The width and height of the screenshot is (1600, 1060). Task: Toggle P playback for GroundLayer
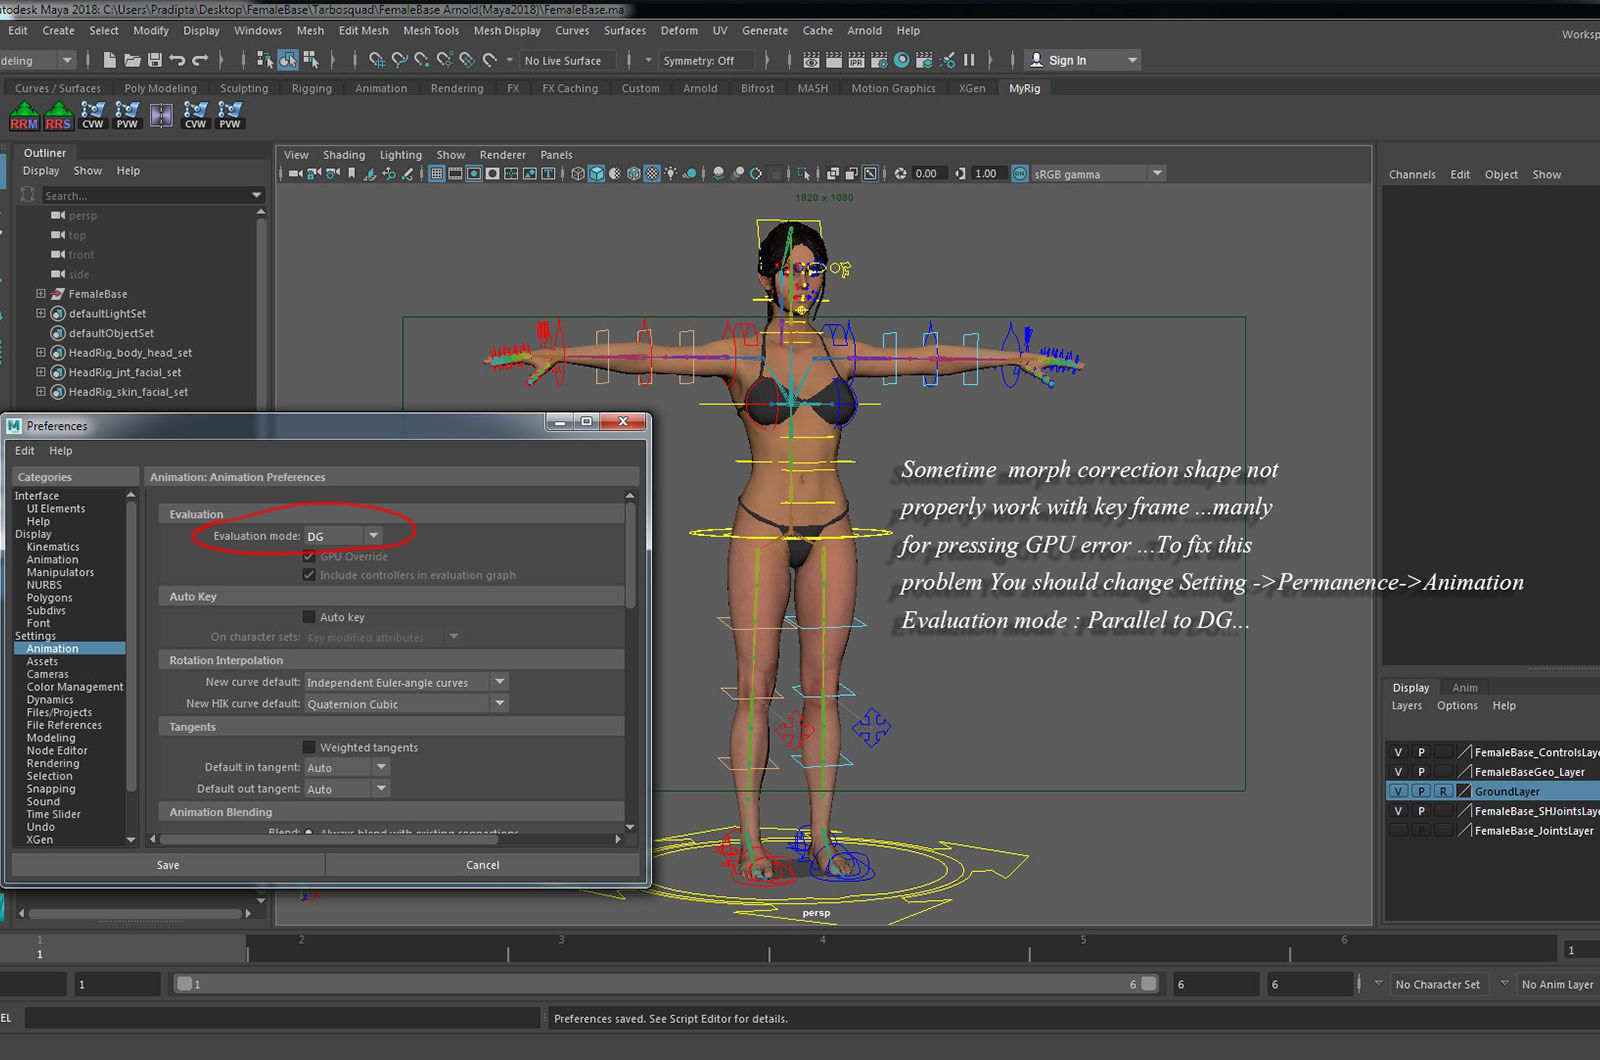pyautogui.click(x=1421, y=791)
